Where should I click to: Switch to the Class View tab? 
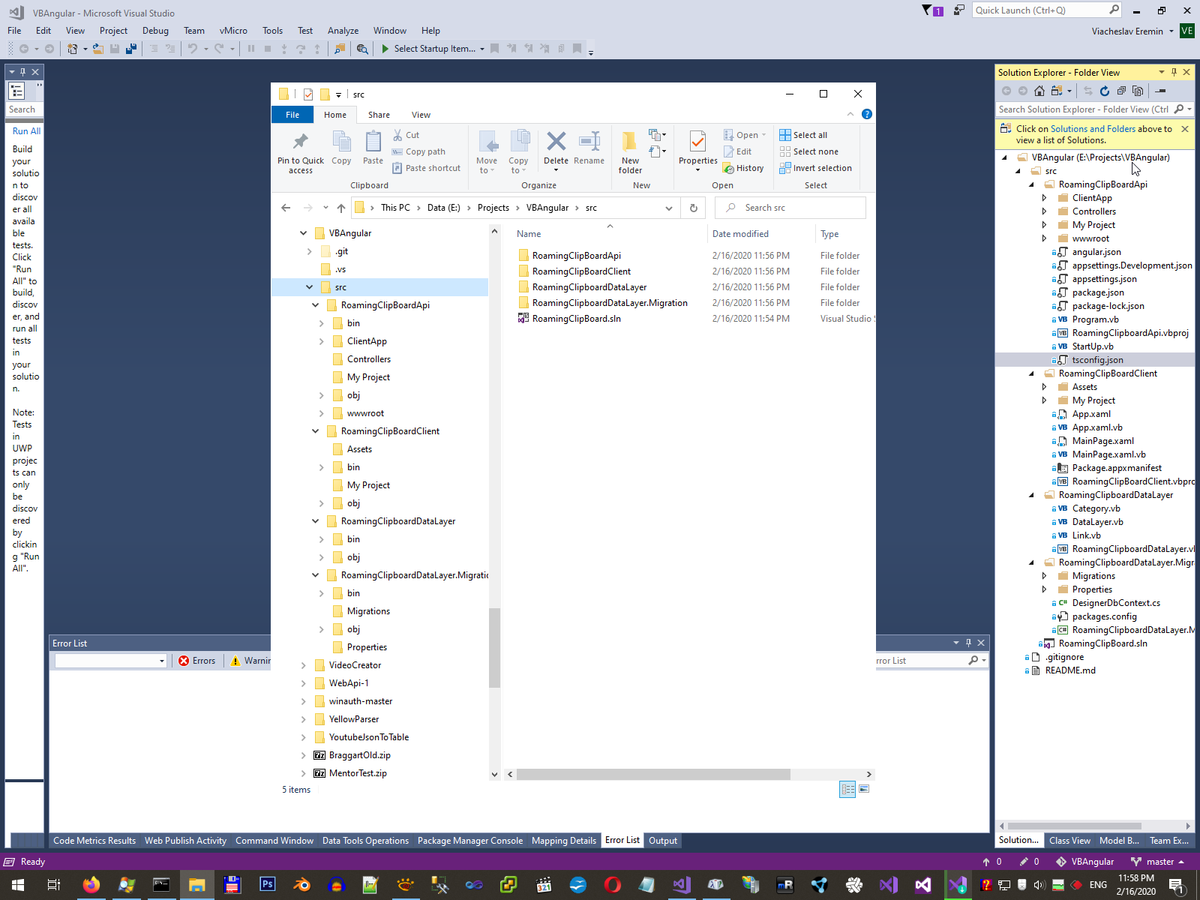[x=1070, y=841]
